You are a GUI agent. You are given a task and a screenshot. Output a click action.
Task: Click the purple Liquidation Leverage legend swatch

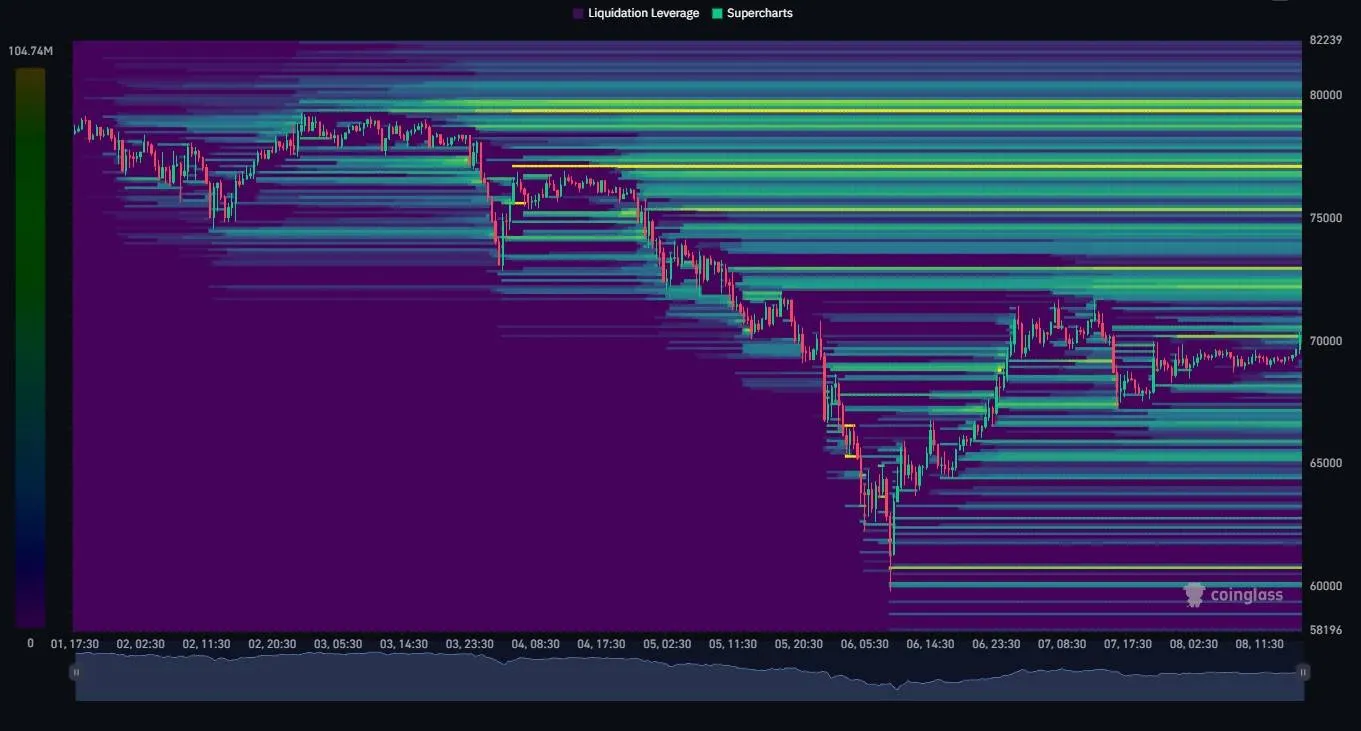coord(578,13)
